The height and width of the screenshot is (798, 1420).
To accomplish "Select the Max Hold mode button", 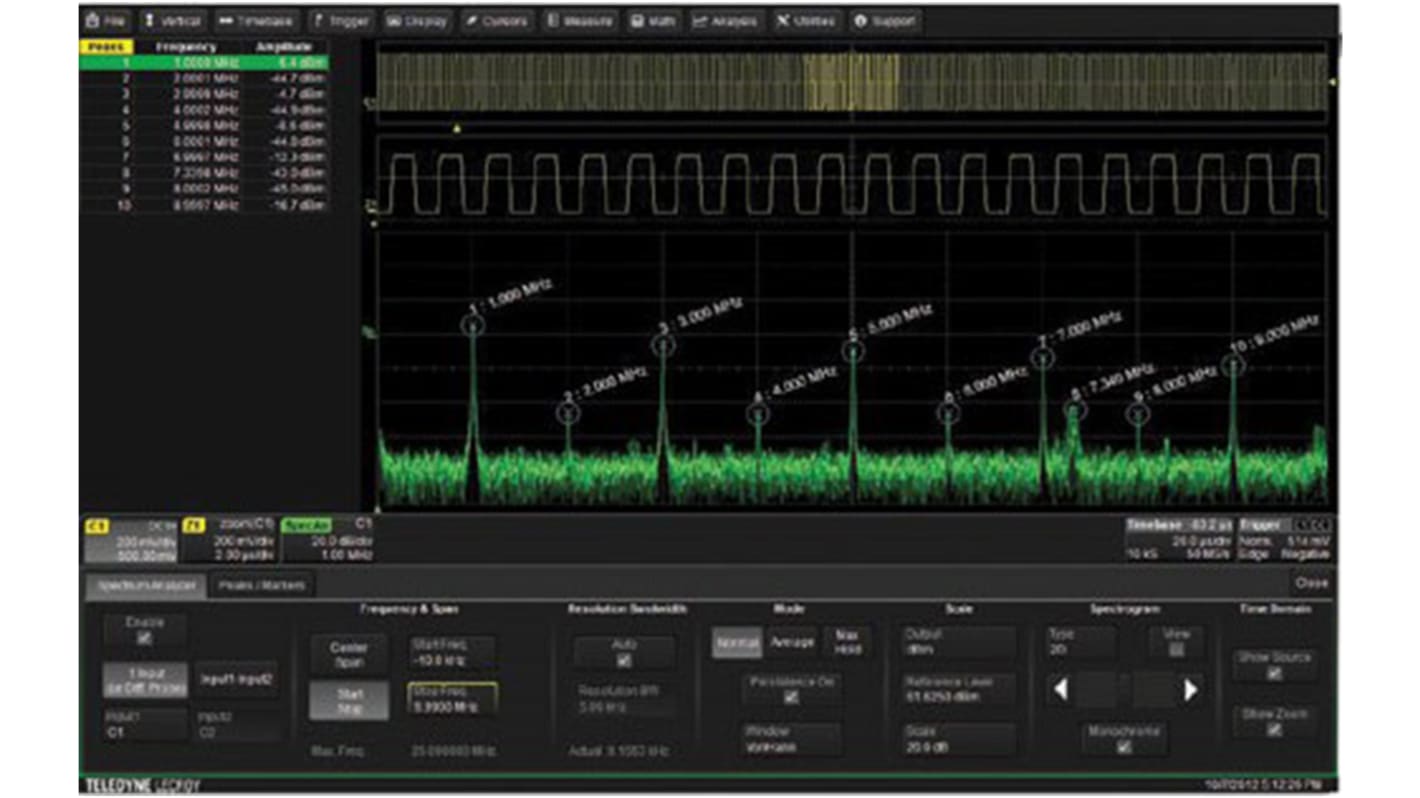I will pyautogui.click(x=846, y=642).
